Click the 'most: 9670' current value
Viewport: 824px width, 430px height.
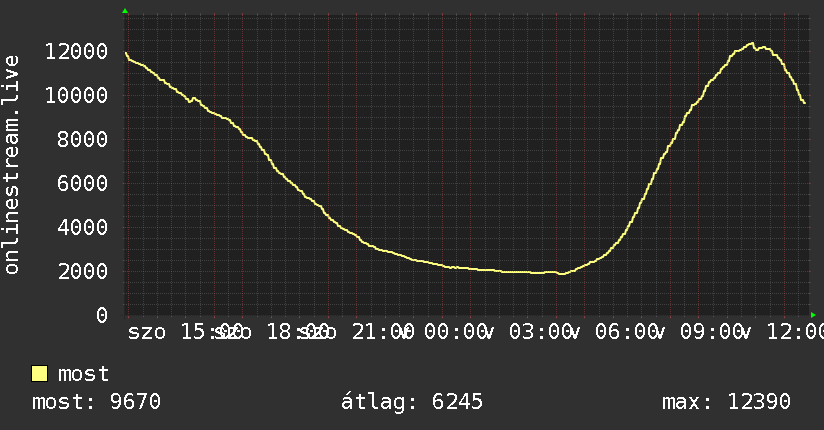pos(96,402)
